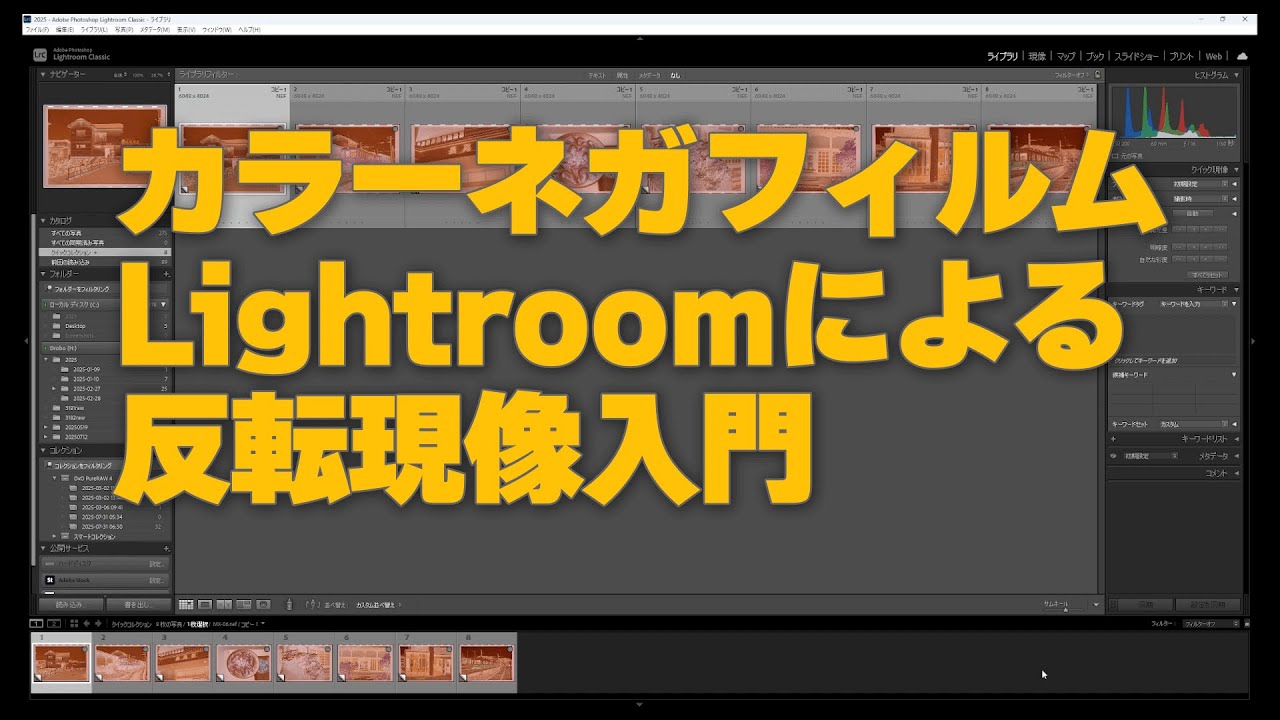Viewport: 1280px width, 720px height.
Task: Open second window display button 2
Action: point(53,623)
